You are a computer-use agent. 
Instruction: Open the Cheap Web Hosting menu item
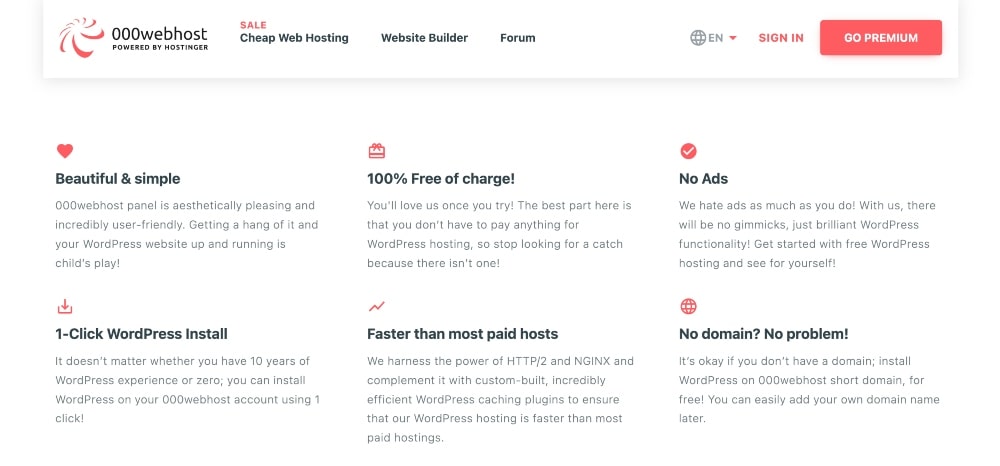point(294,38)
